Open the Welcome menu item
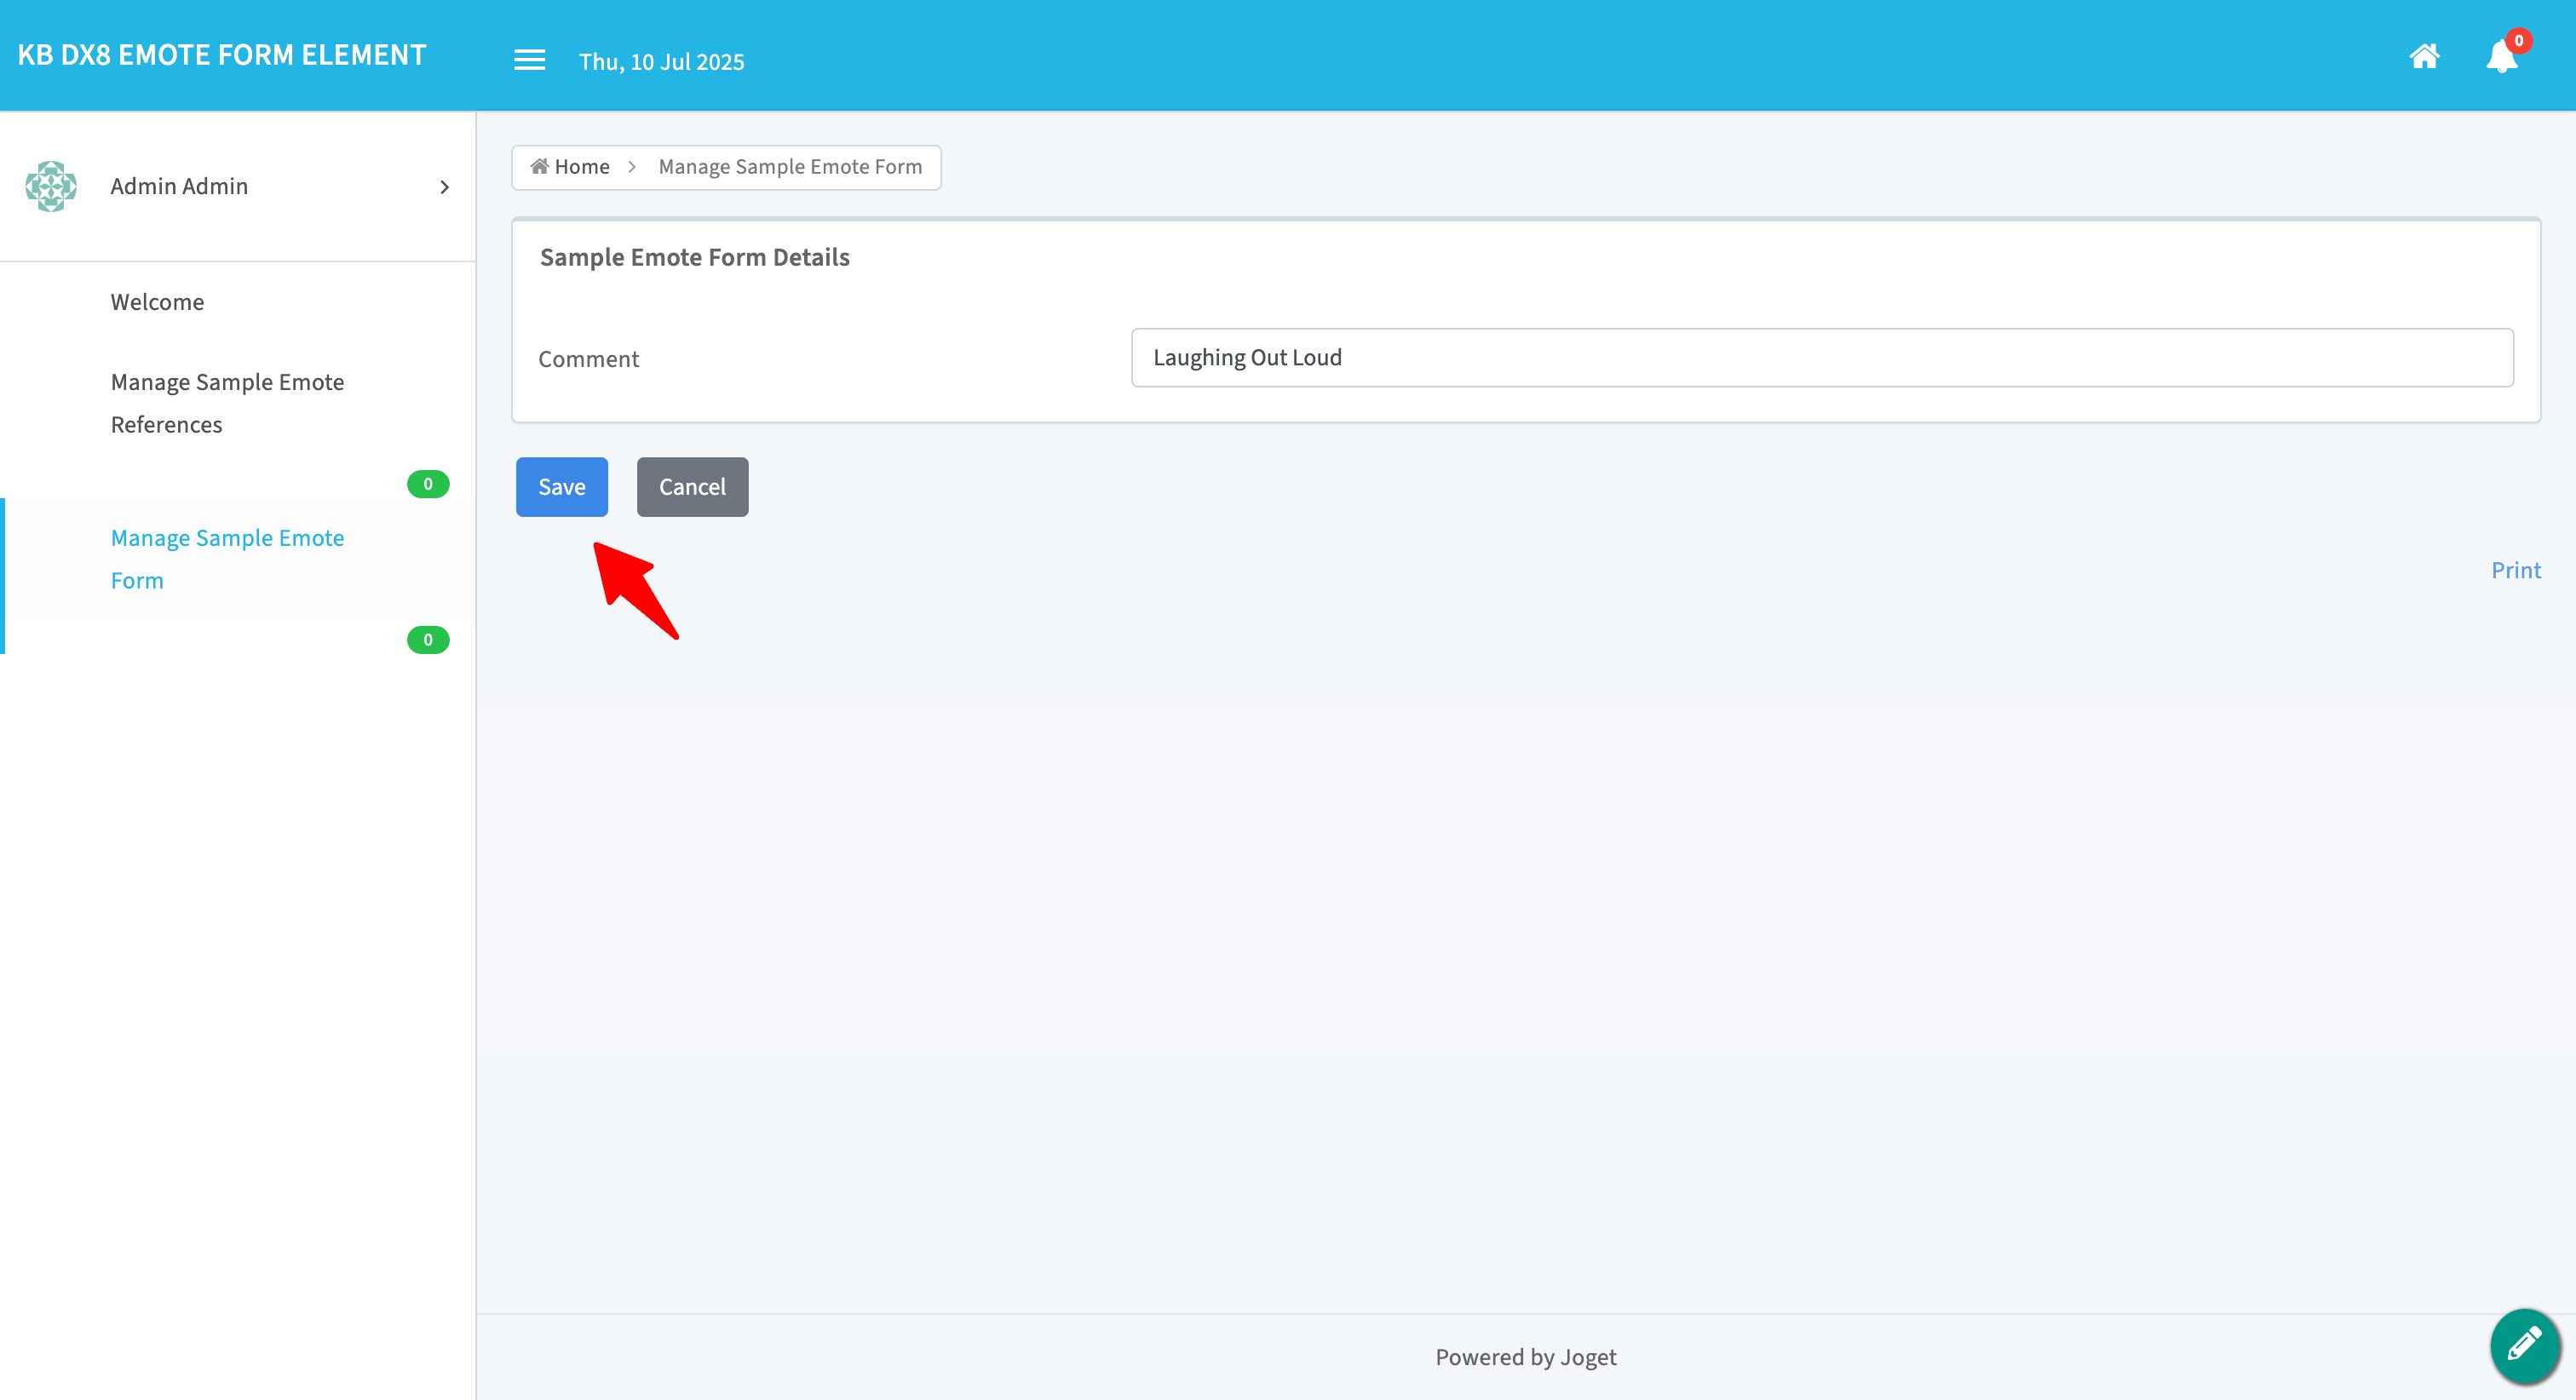The image size is (2576, 1400). click(157, 302)
